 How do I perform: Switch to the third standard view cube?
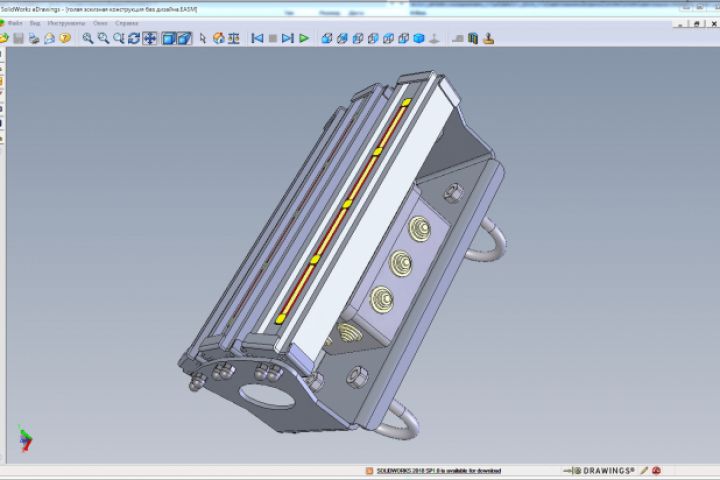coord(358,39)
